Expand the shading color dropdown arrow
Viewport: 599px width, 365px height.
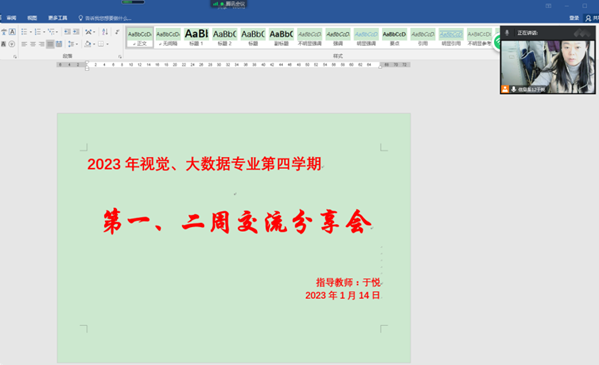pos(94,44)
